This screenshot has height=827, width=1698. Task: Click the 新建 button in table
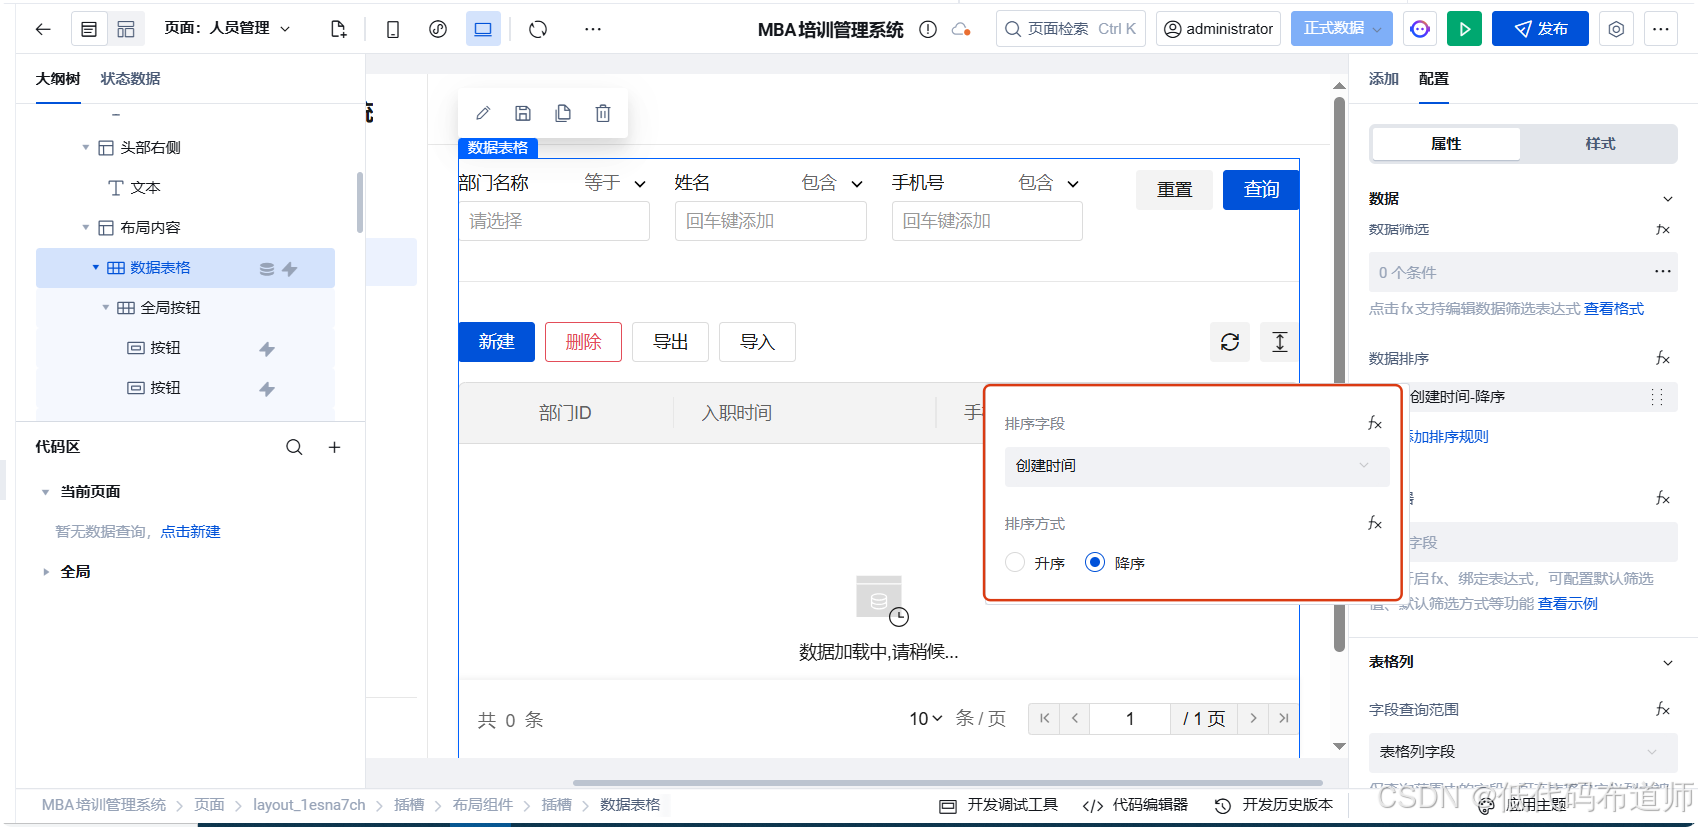[497, 342]
